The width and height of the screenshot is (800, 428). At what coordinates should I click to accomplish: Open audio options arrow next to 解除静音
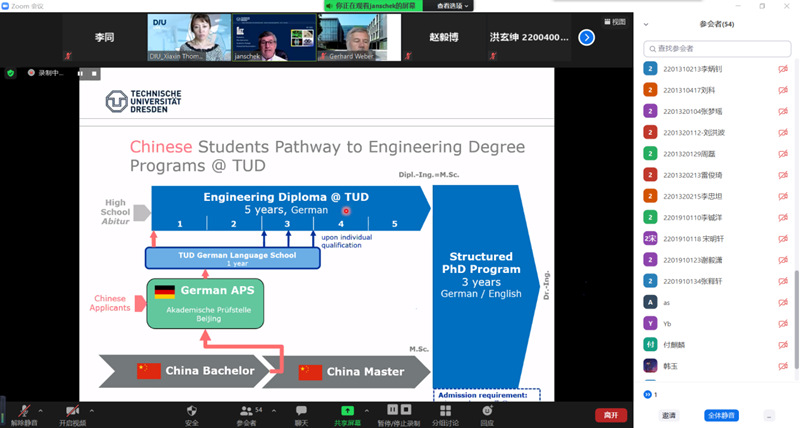(40, 411)
